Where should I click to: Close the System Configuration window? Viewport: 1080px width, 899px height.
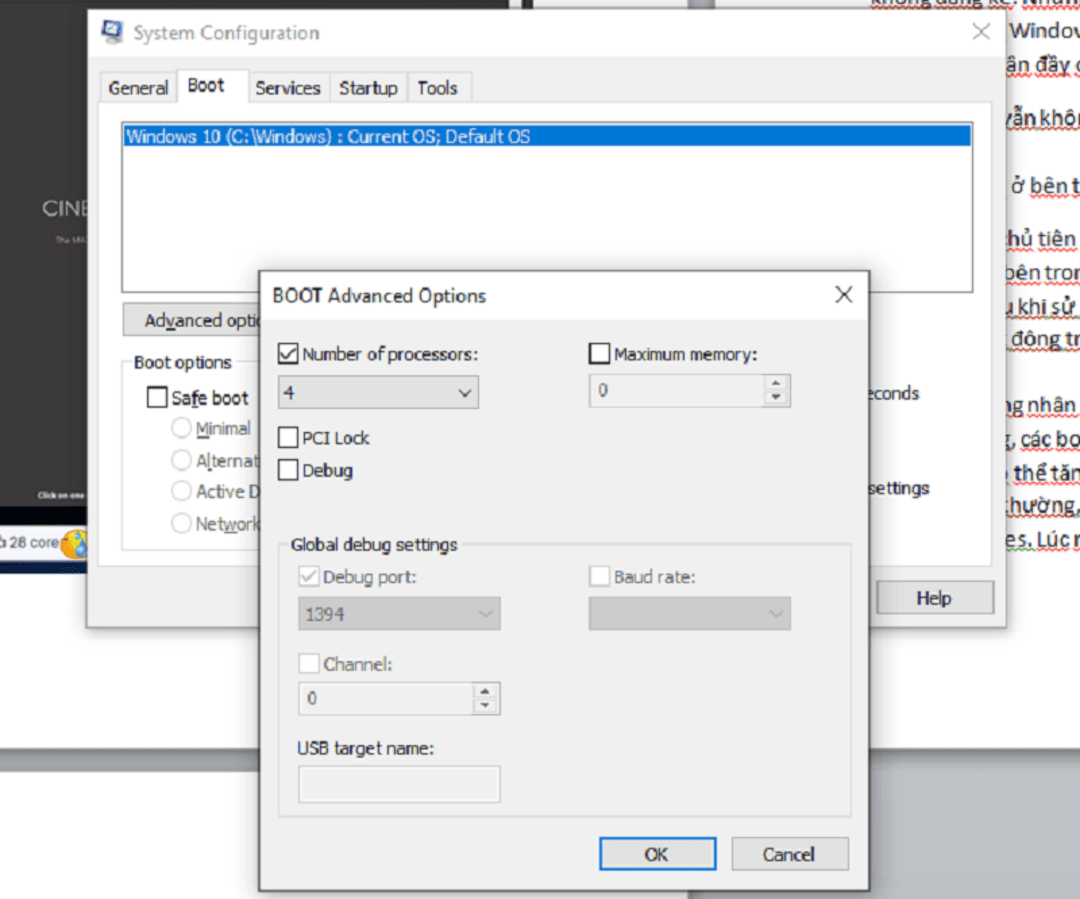981,32
